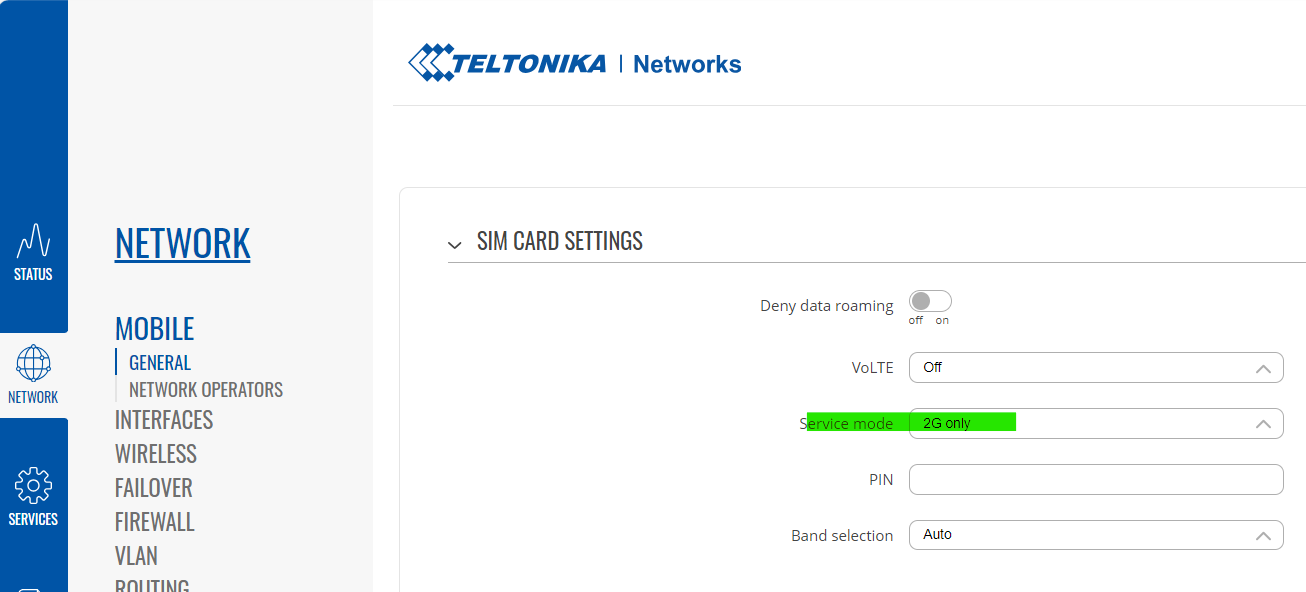Open the Wireless menu item
Image resolution: width=1306 pixels, height=592 pixels.
(156, 453)
